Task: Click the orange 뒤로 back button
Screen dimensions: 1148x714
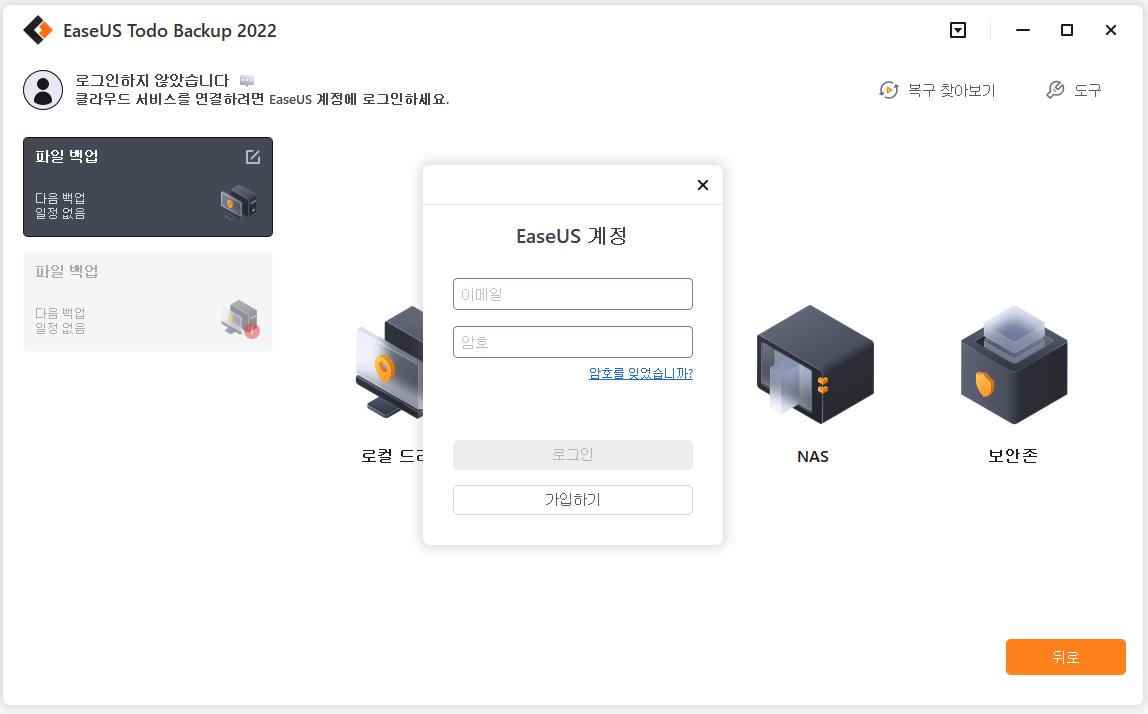Action: tap(1065, 657)
